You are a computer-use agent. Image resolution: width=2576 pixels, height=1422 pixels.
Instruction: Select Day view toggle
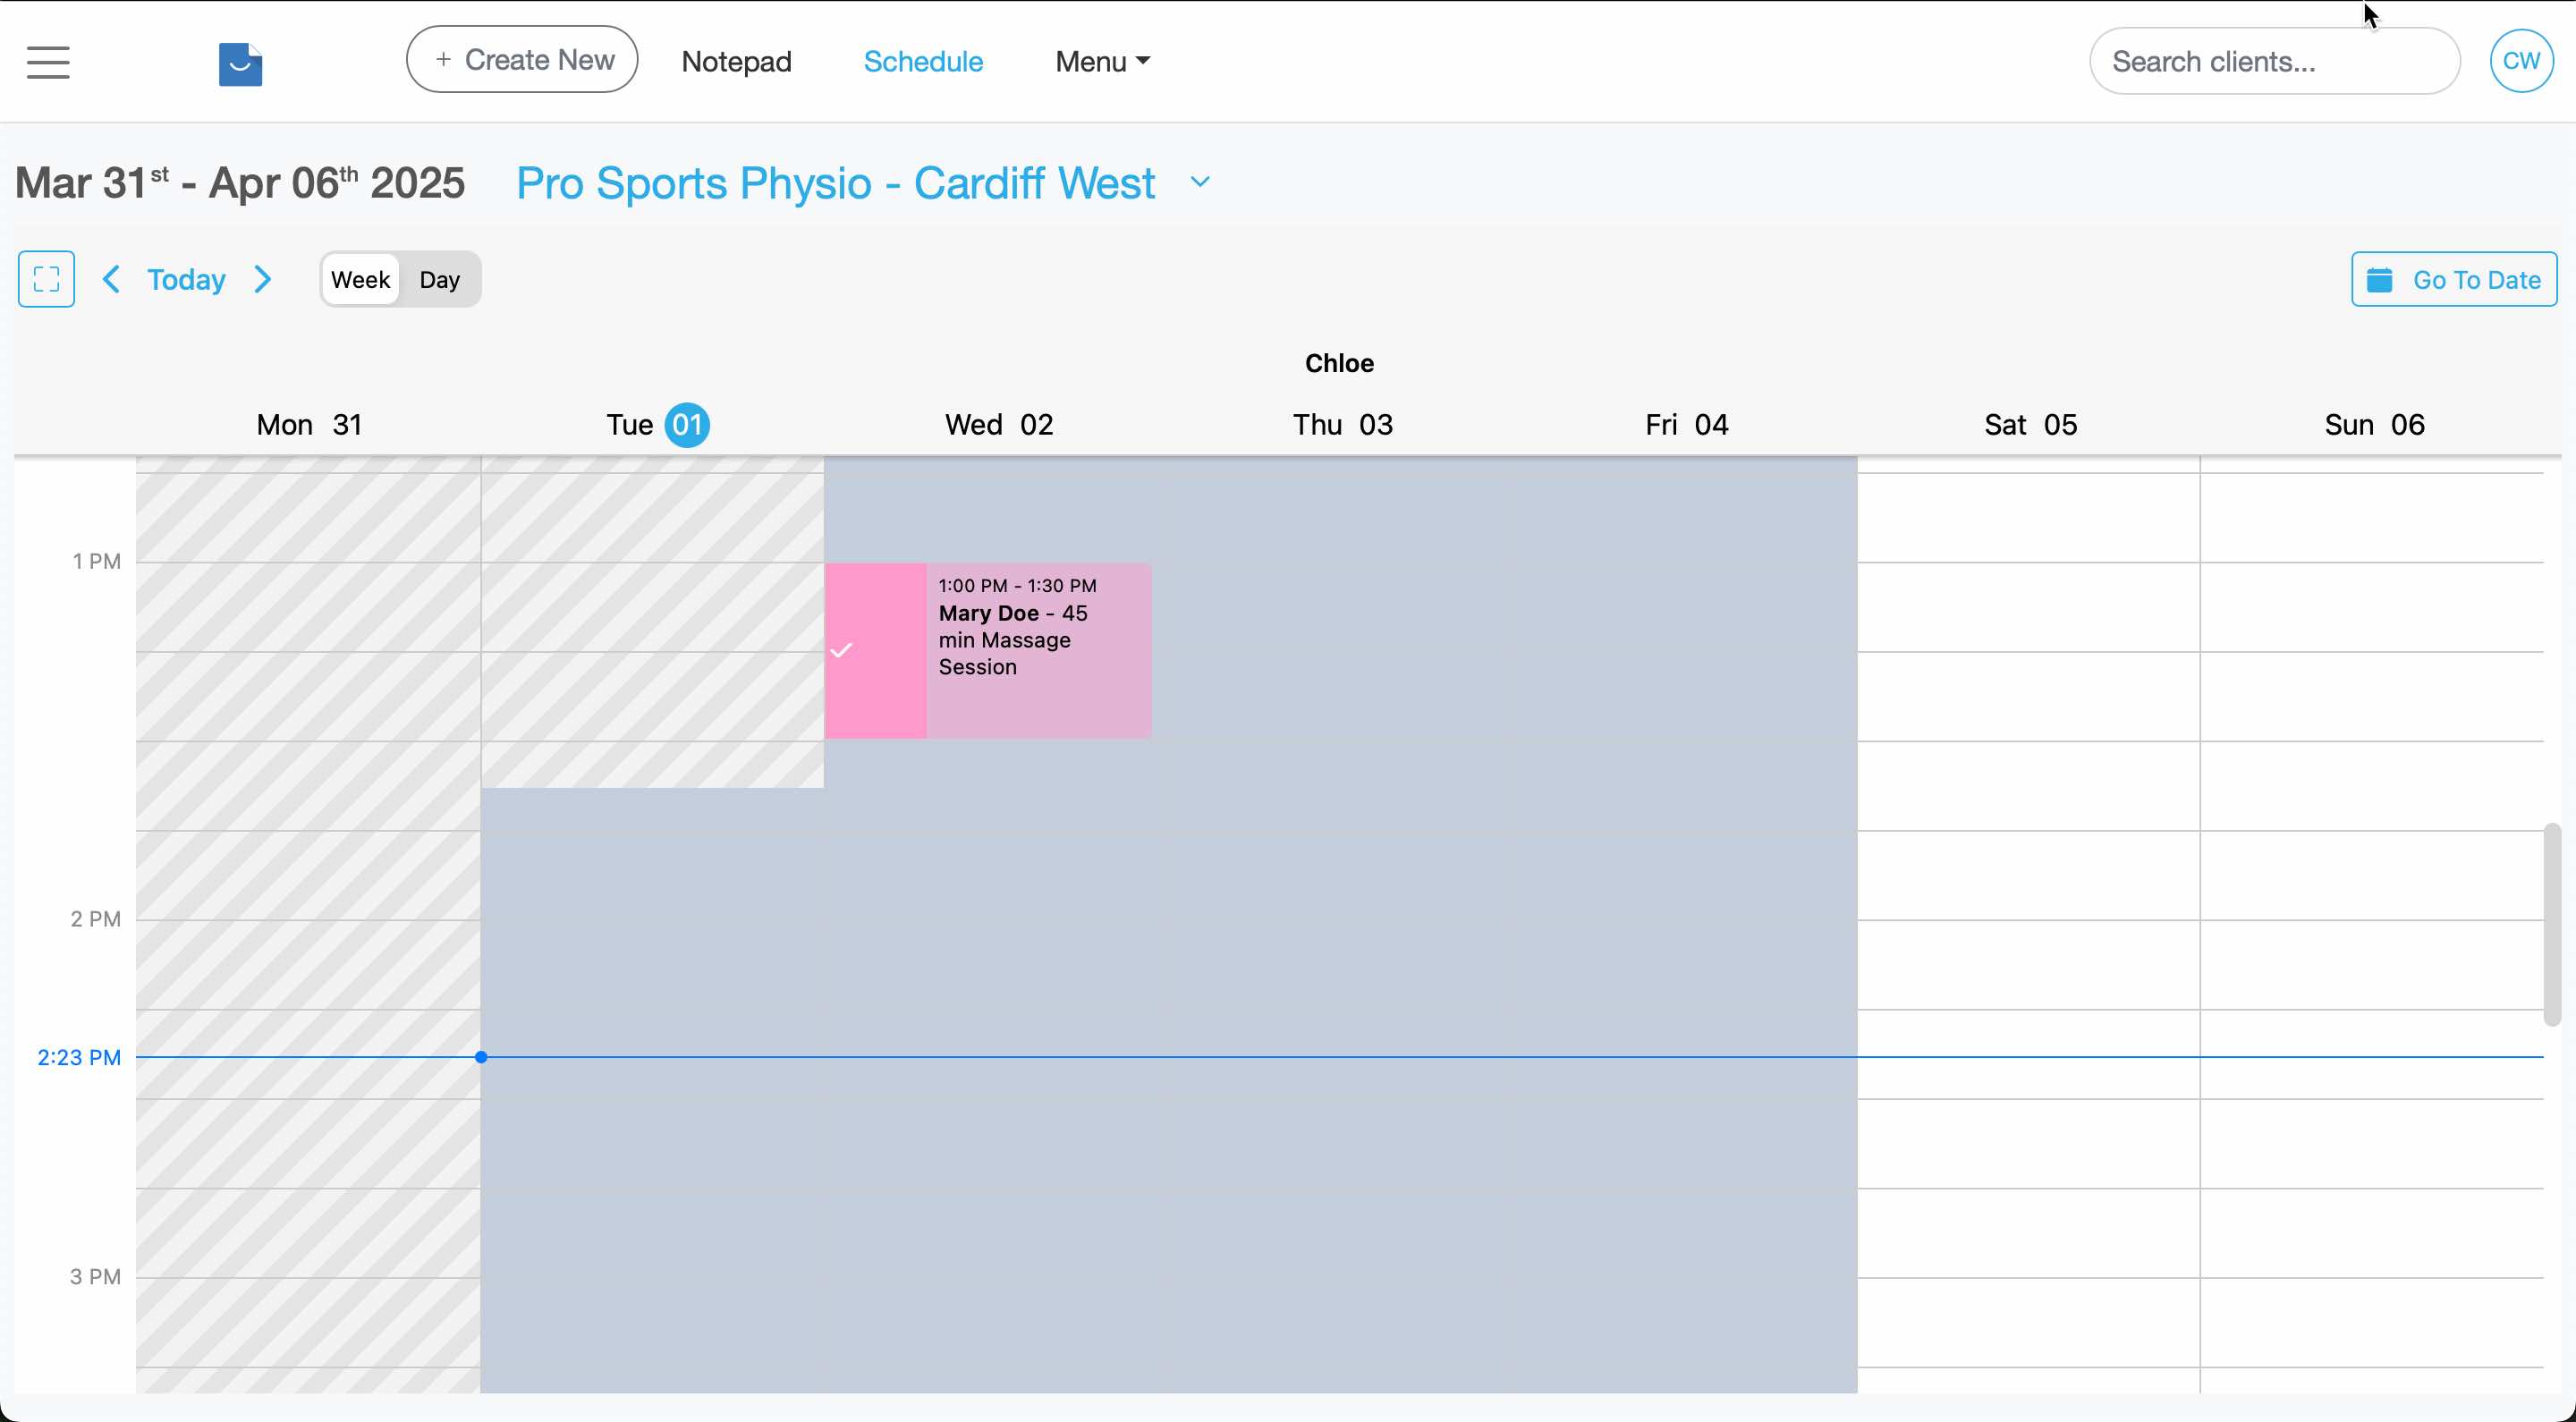point(439,280)
